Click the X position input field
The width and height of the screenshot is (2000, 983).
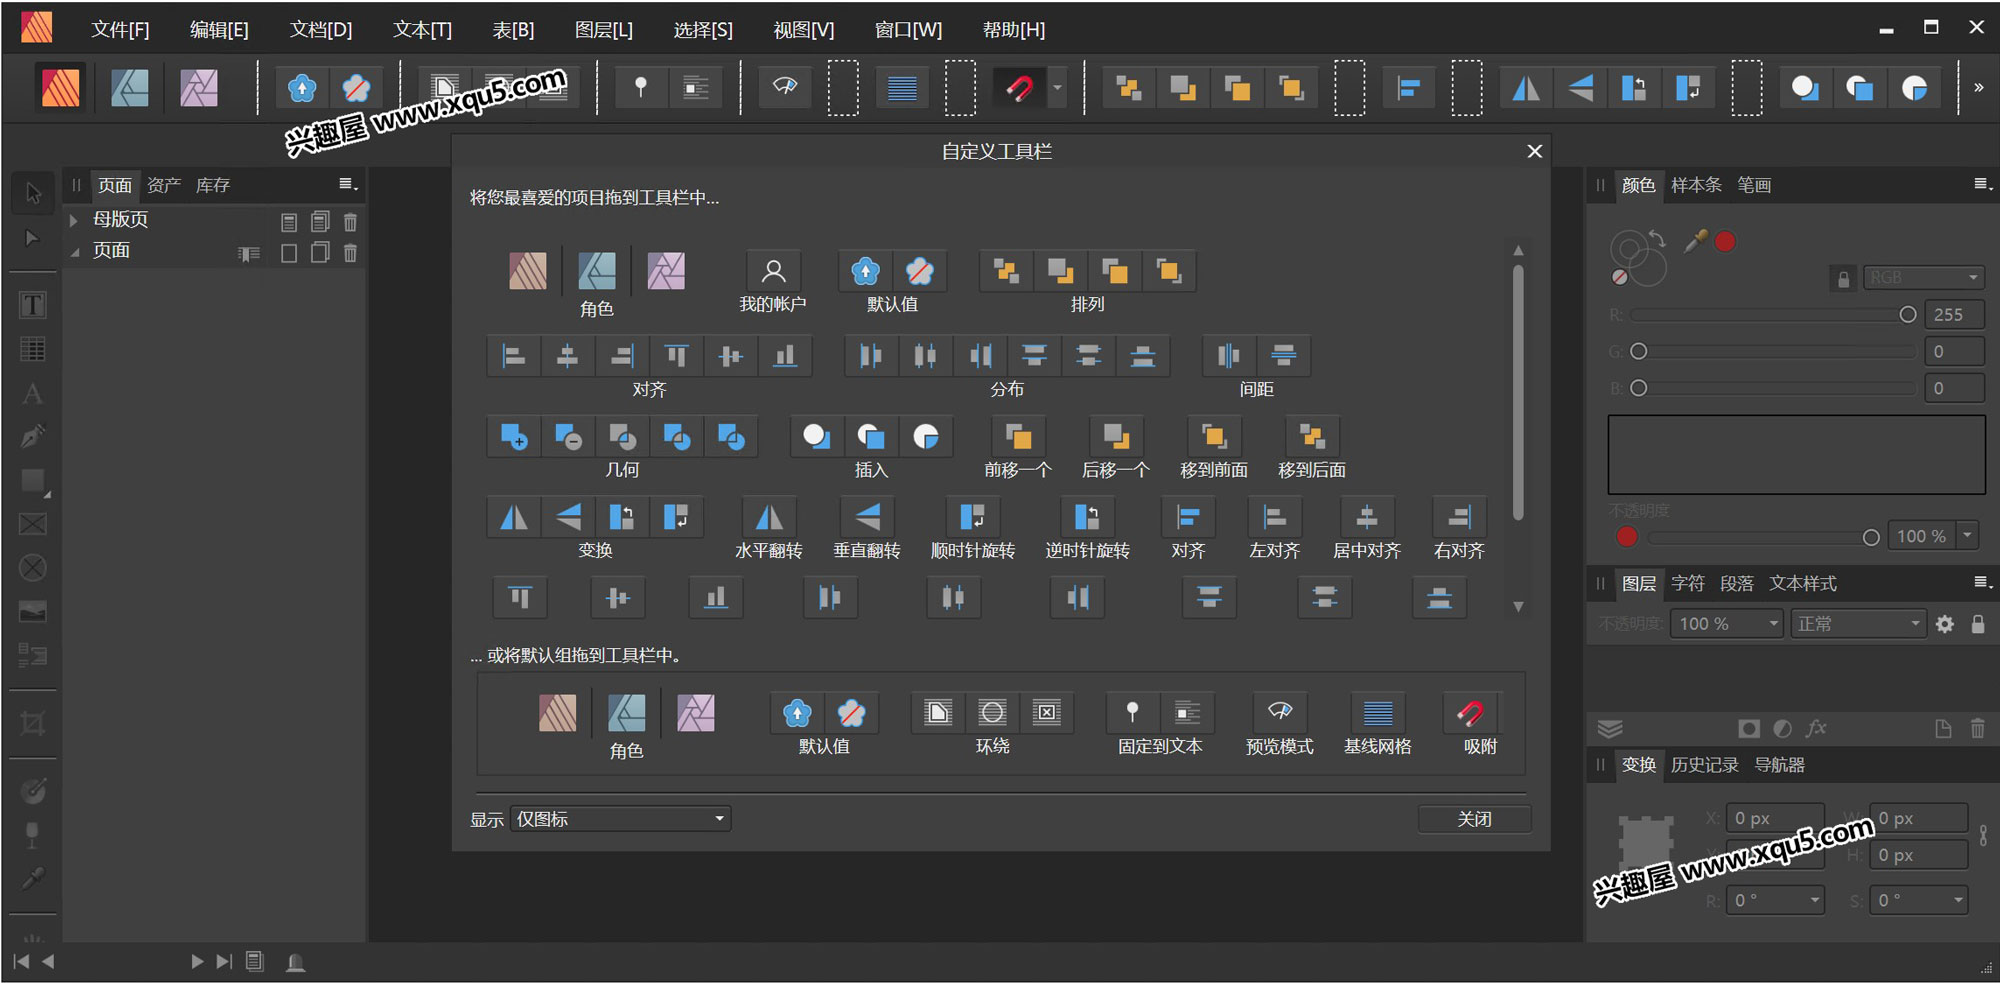click(1774, 818)
